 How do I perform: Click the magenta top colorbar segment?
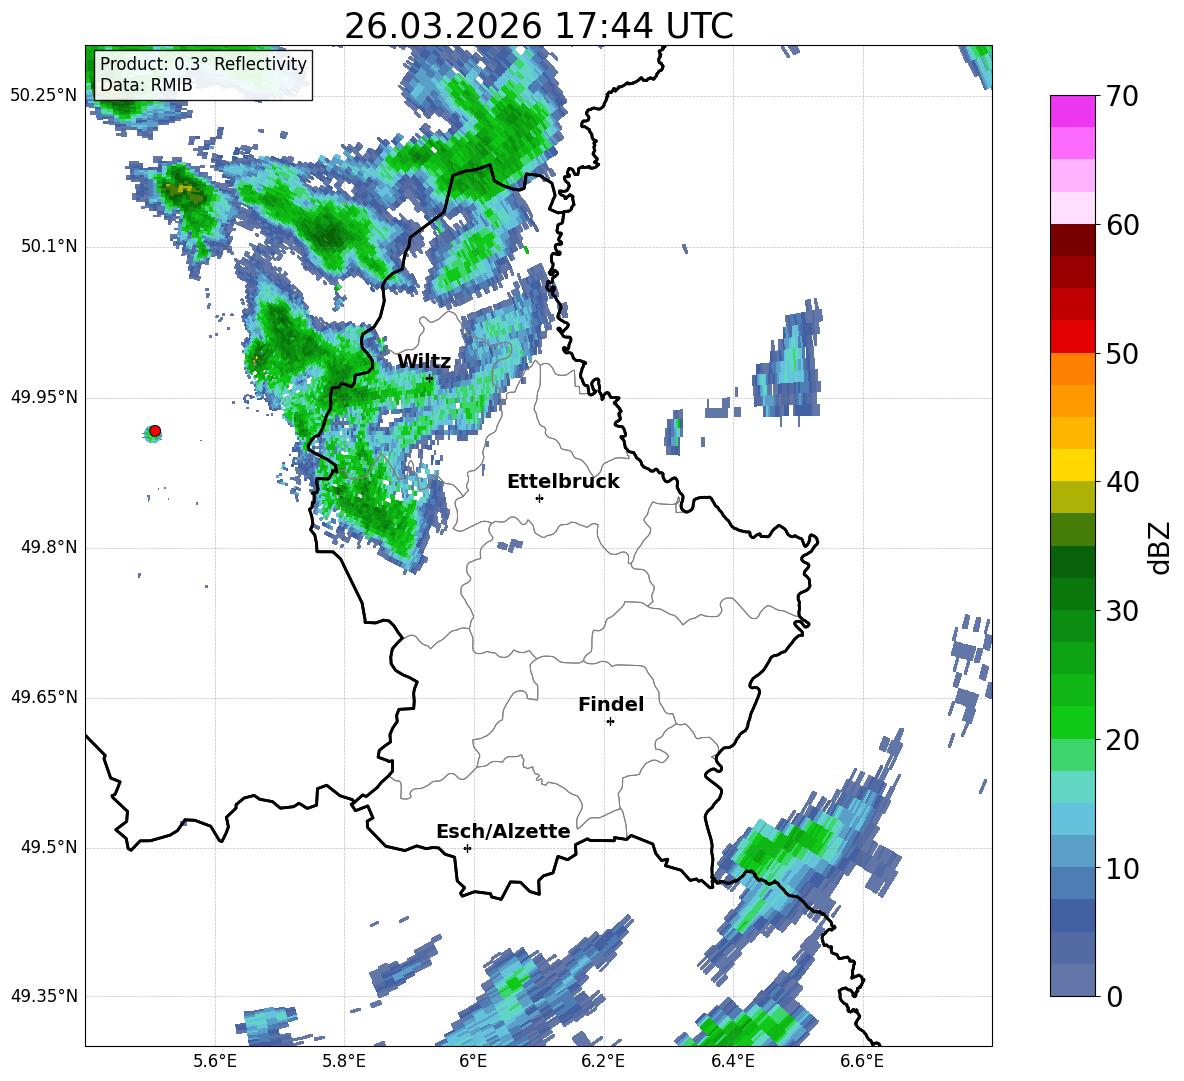coord(1072,112)
